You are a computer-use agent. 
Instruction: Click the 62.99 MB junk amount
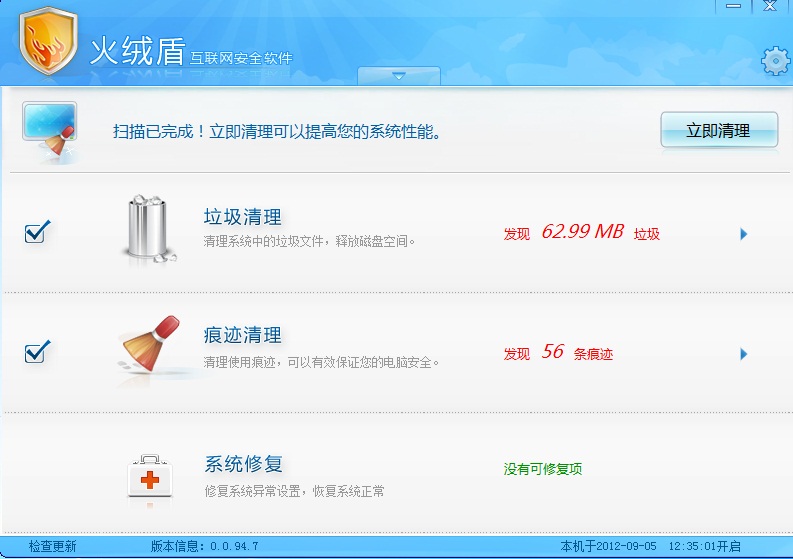click(x=583, y=232)
